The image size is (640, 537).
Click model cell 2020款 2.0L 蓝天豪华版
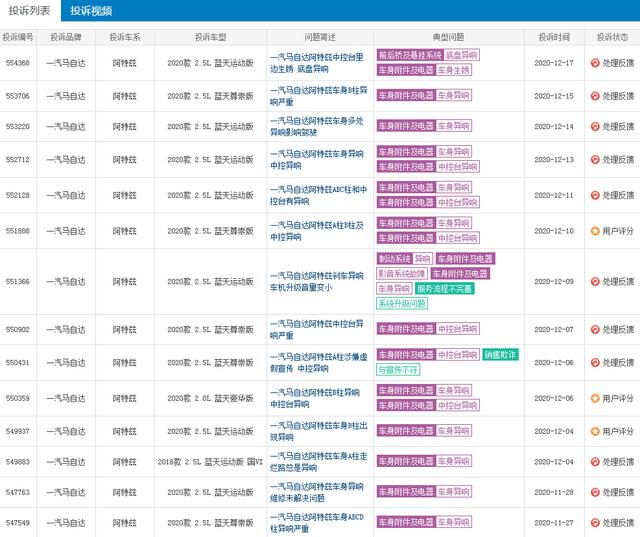coord(210,398)
